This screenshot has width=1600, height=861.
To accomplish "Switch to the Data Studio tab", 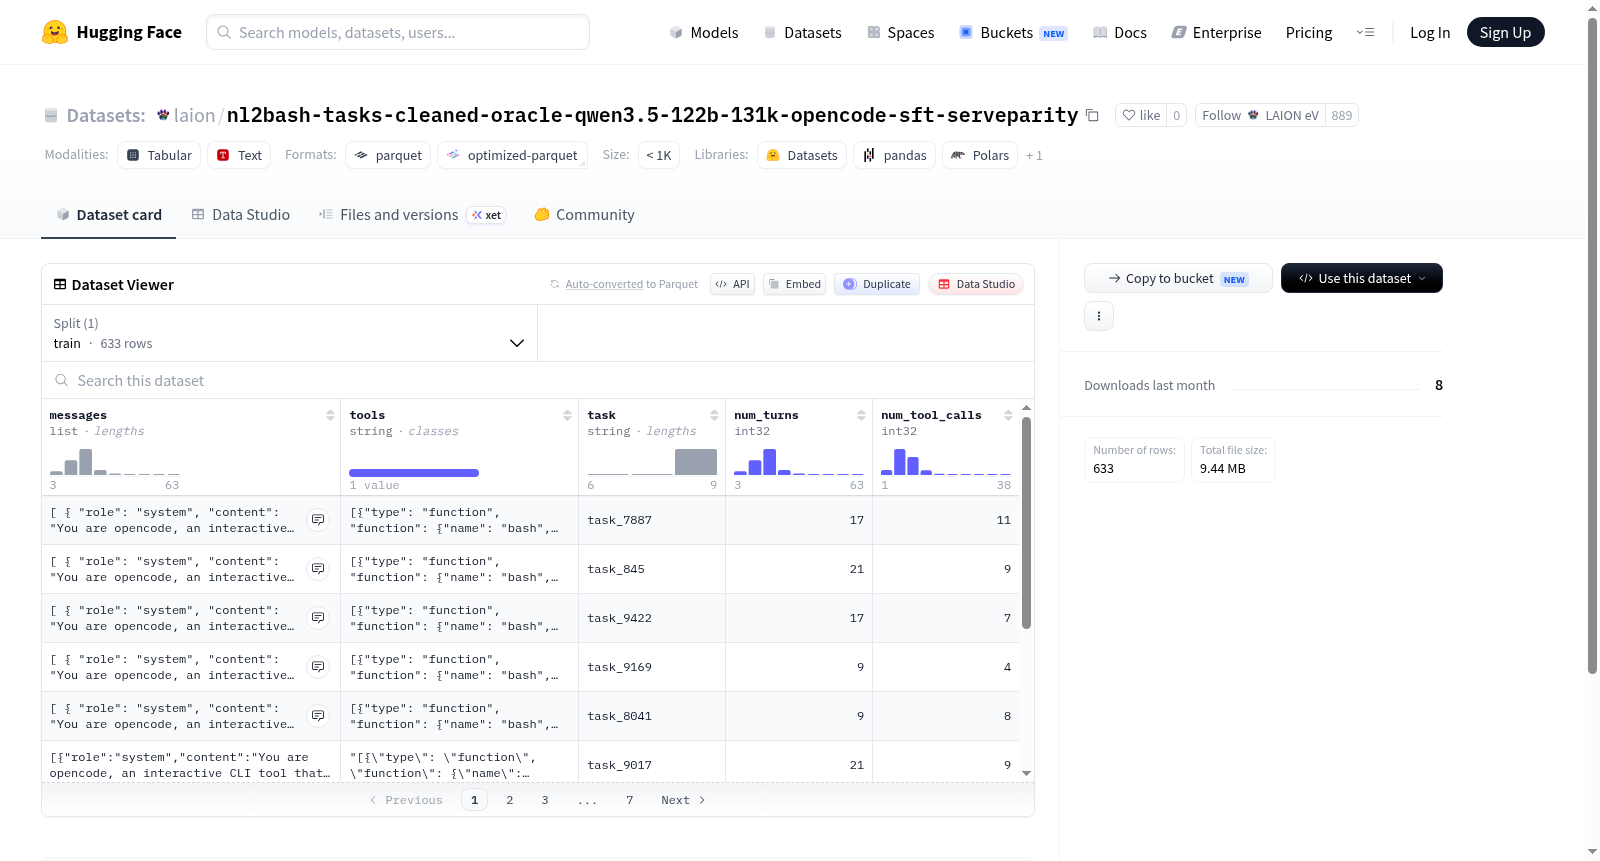I will click(x=241, y=215).
